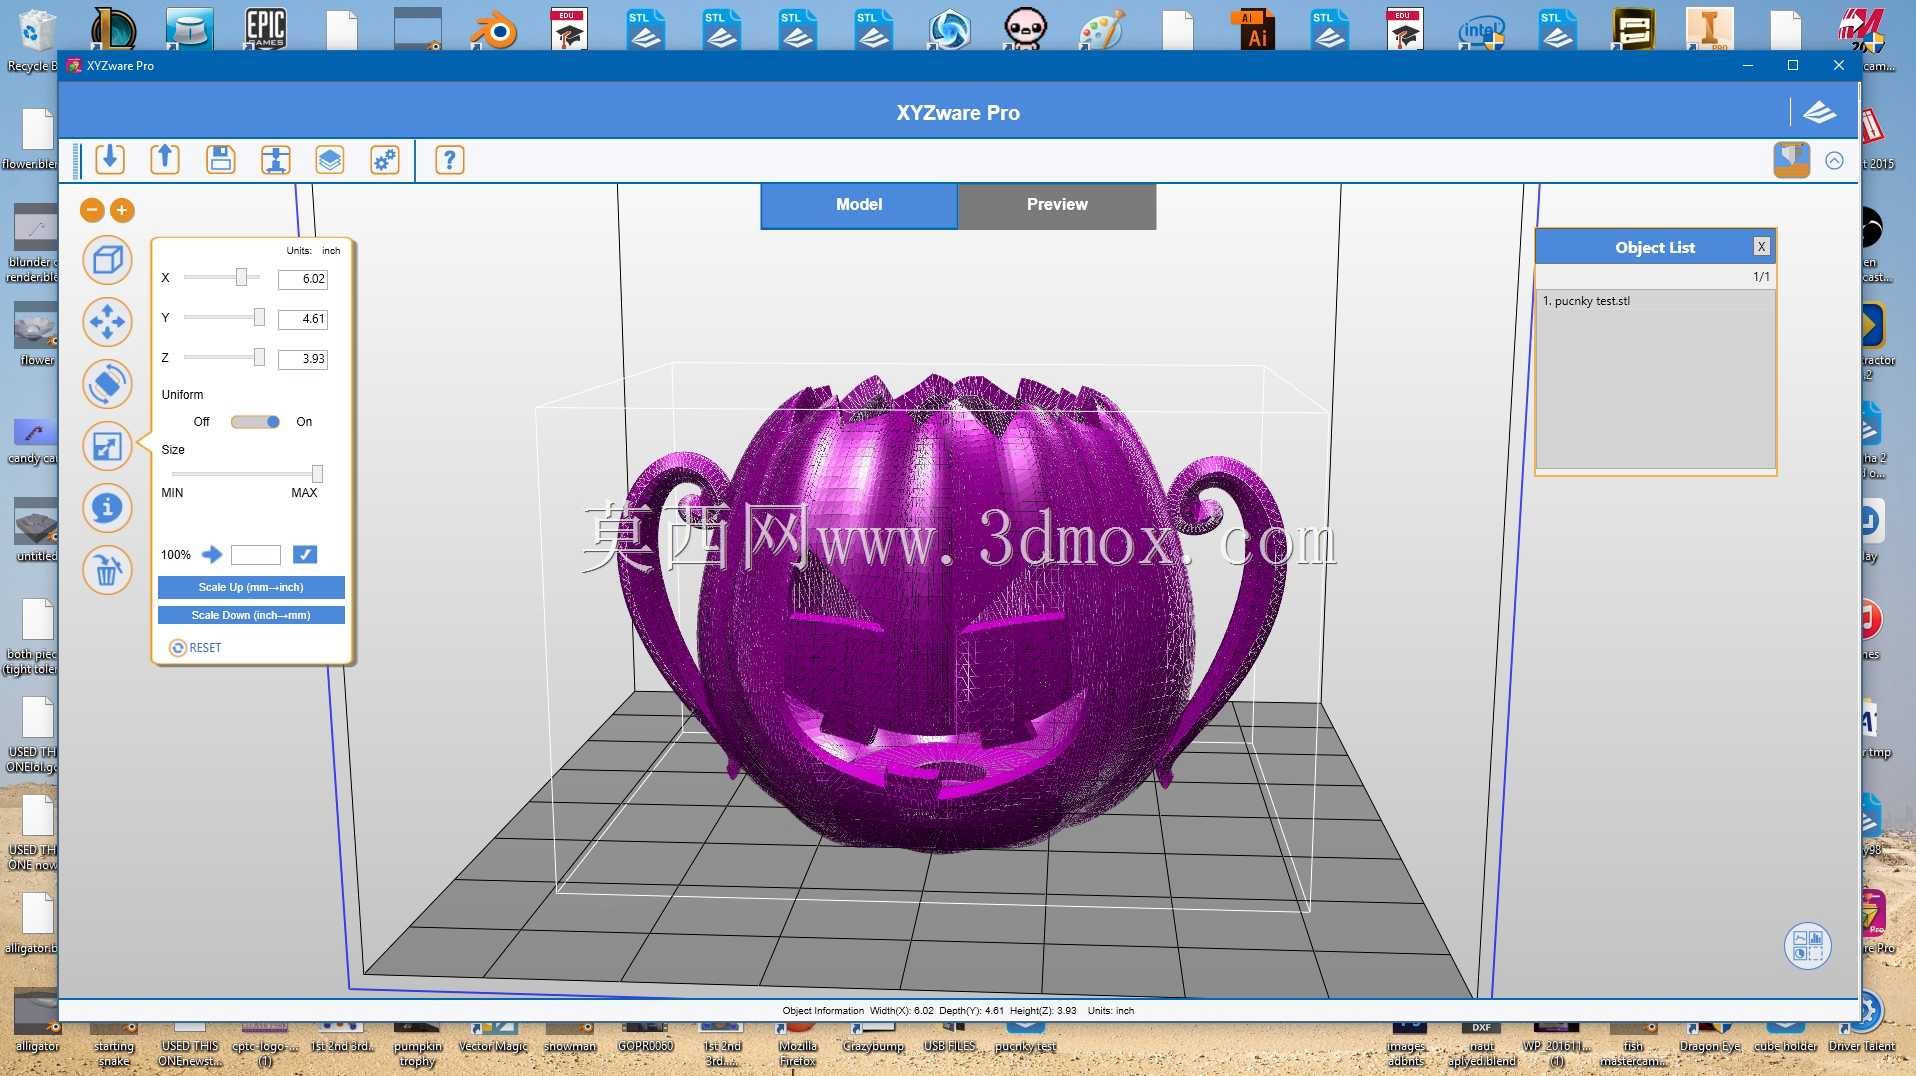This screenshot has height=1076, width=1916.
Task: Click the Y axis scale slider
Action: pyautogui.click(x=222, y=317)
